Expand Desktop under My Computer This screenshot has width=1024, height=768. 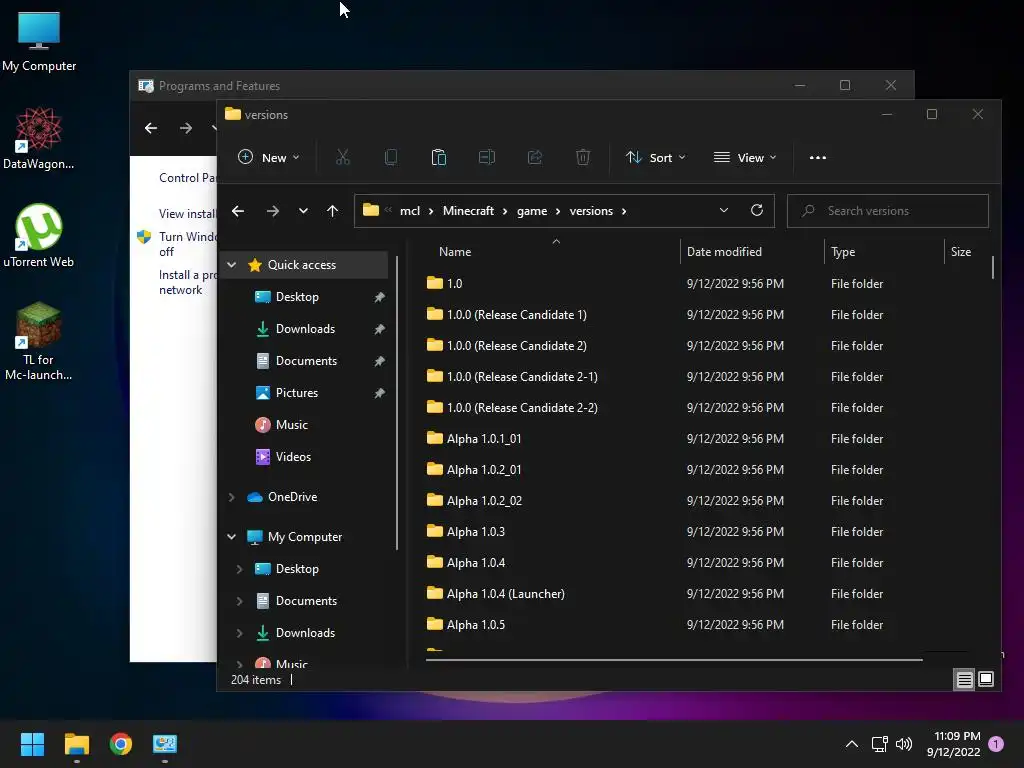pyautogui.click(x=240, y=569)
